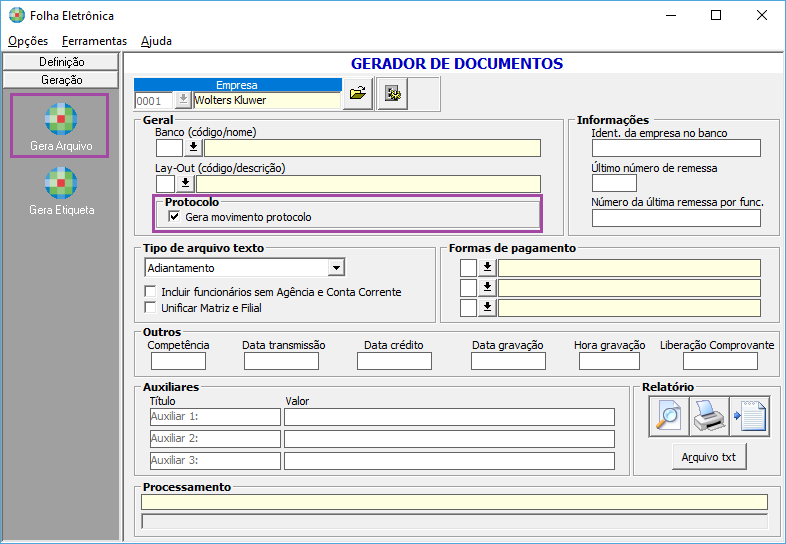Uncheck Gera movimento protocolo checkbox
Screen dimensions: 786x544
click(x=174, y=217)
